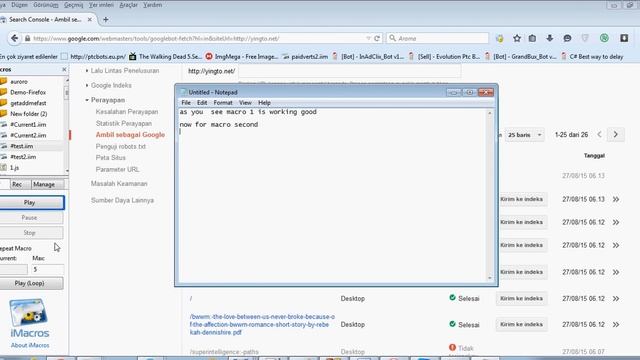This screenshot has height=360, width=640.
Task: Click the Stop macro button
Action: tap(29, 233)
